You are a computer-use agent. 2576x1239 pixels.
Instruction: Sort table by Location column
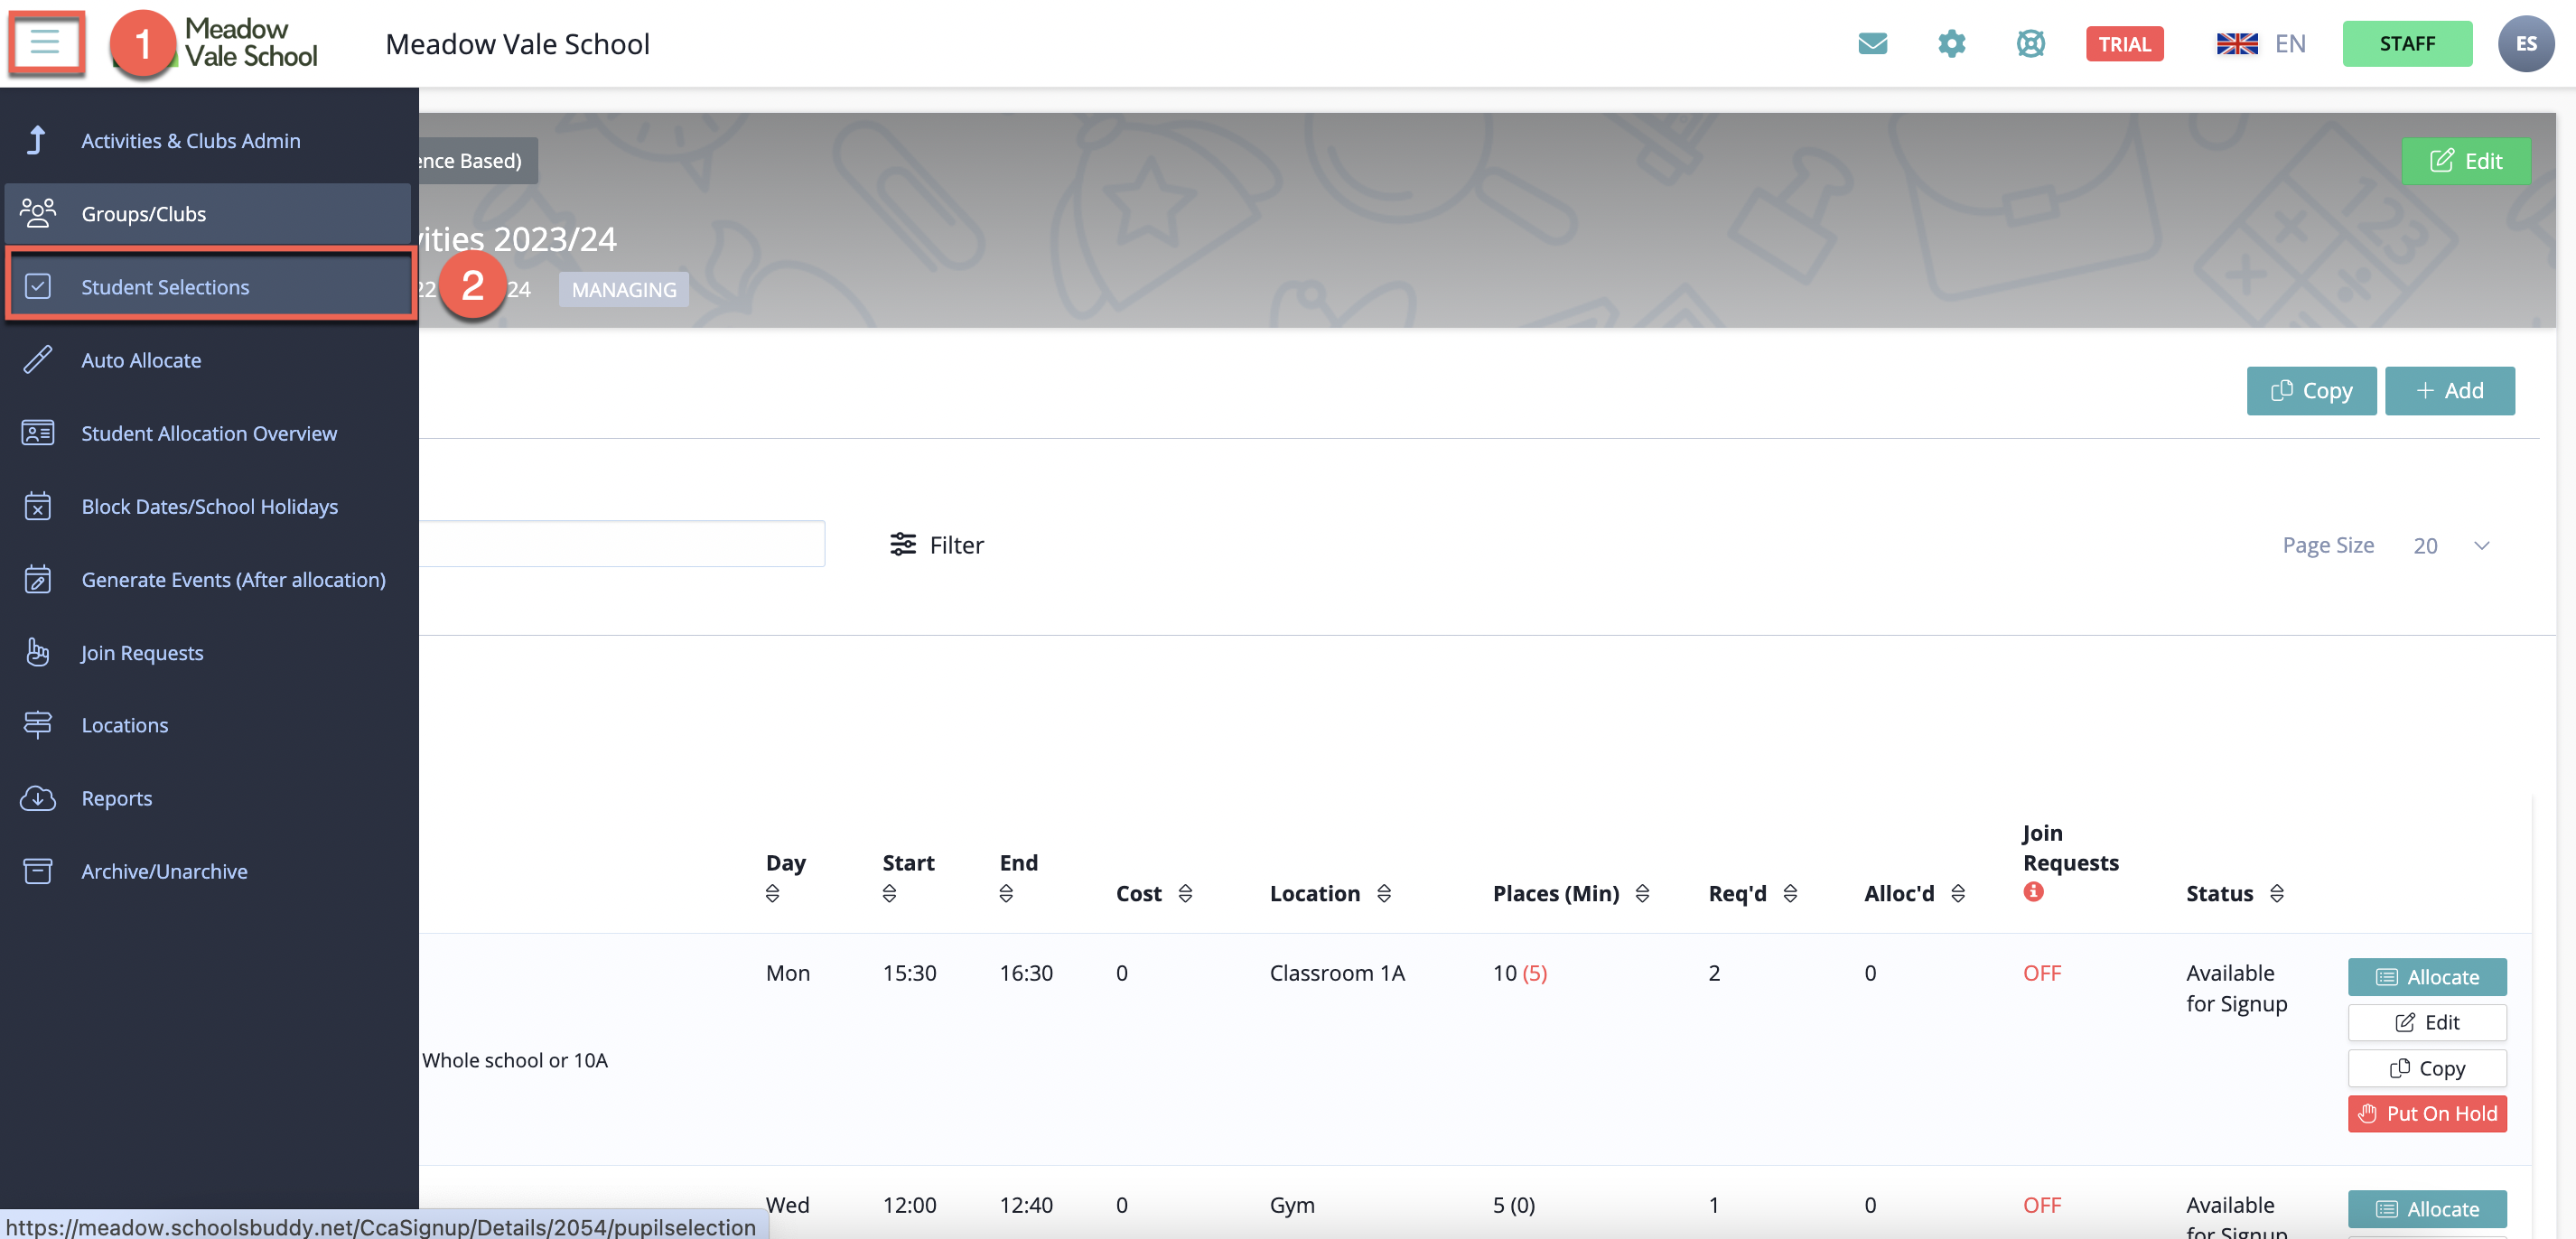tap(1383, 893)
